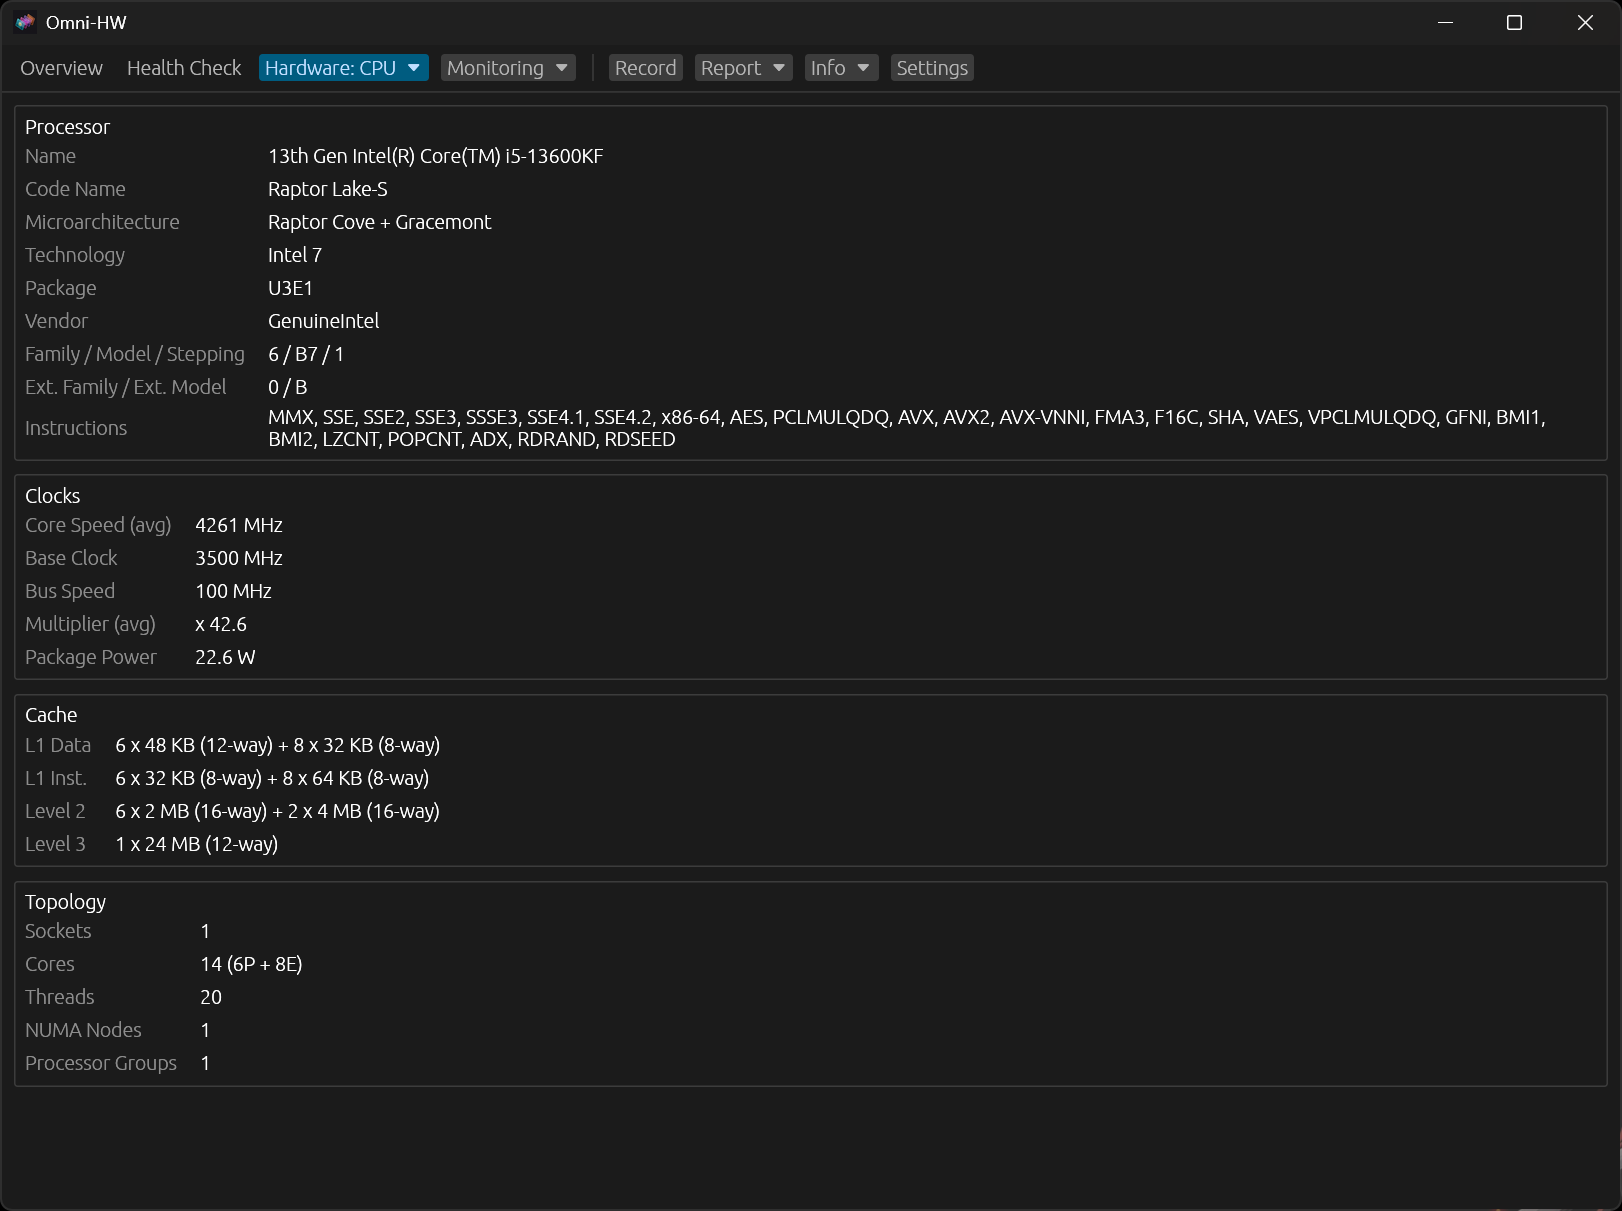Screen dimensions: 1622x1211
Task: Close the Omni-HW window
Action: pos(1585,22)
